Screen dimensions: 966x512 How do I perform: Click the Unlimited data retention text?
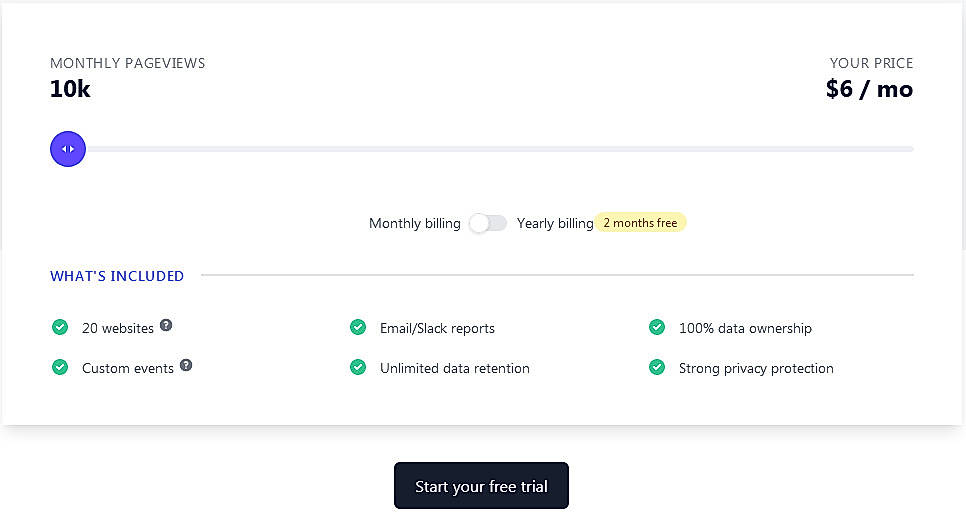(x=455, y=368)
